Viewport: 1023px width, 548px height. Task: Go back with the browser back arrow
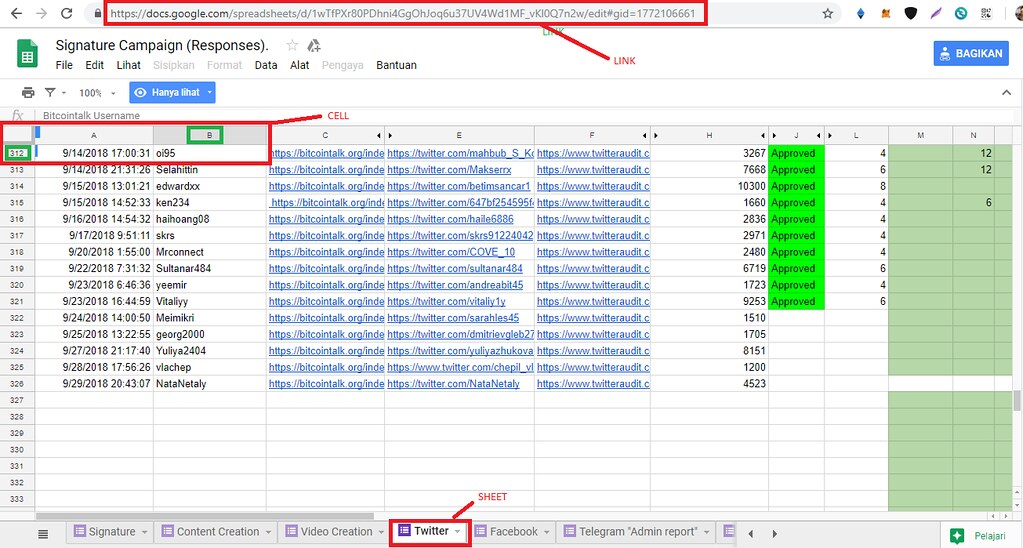(17, 13)
